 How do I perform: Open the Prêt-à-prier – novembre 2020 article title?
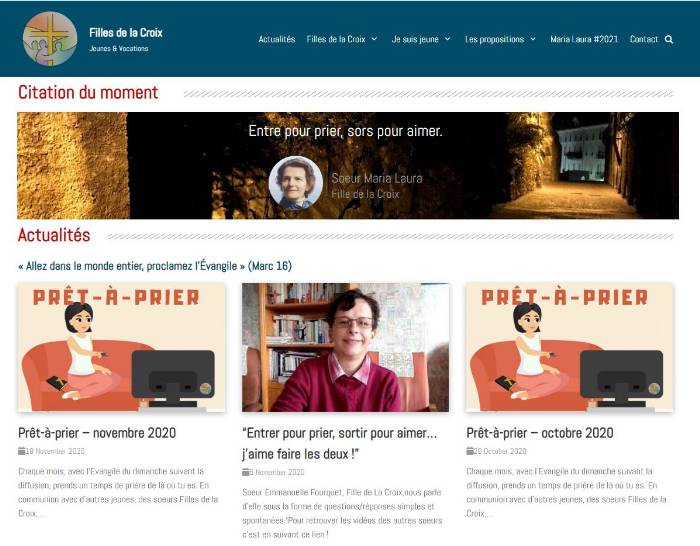click(97, 433)
